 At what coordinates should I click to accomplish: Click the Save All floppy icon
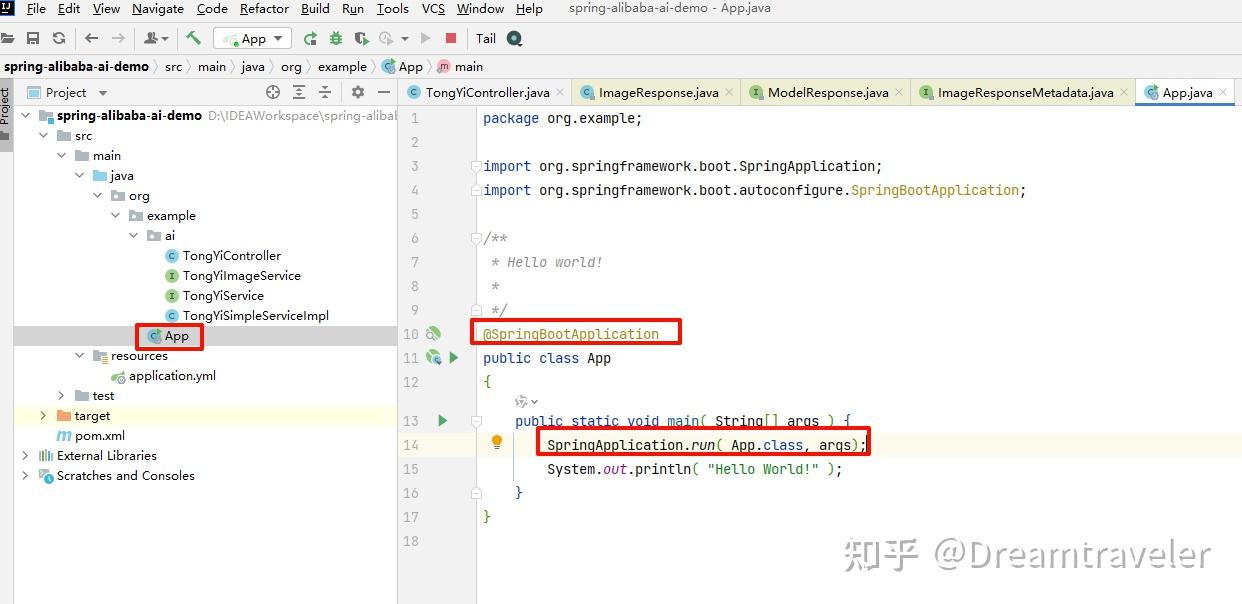[x=33, y=38]
